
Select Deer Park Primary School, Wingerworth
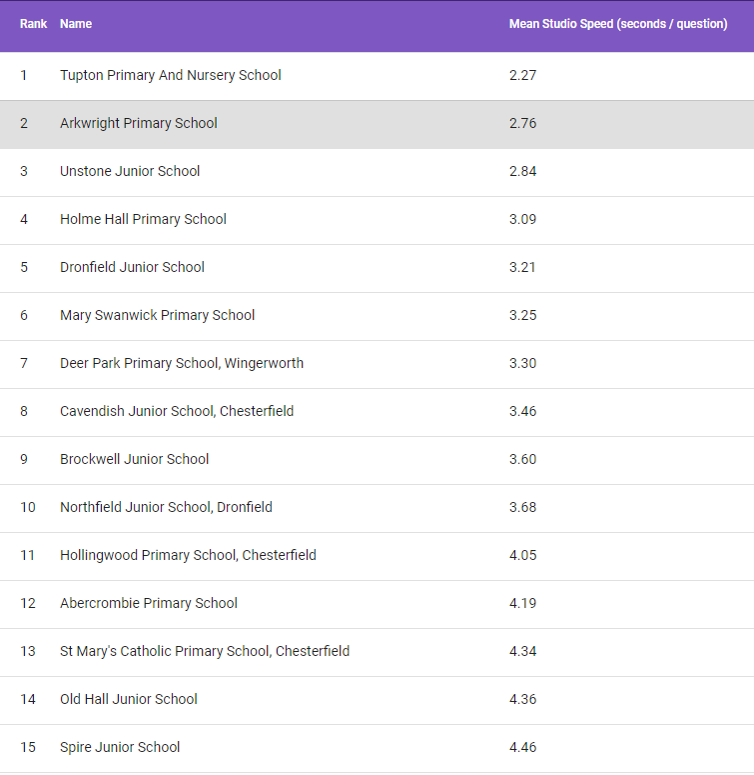coord(181,363)
